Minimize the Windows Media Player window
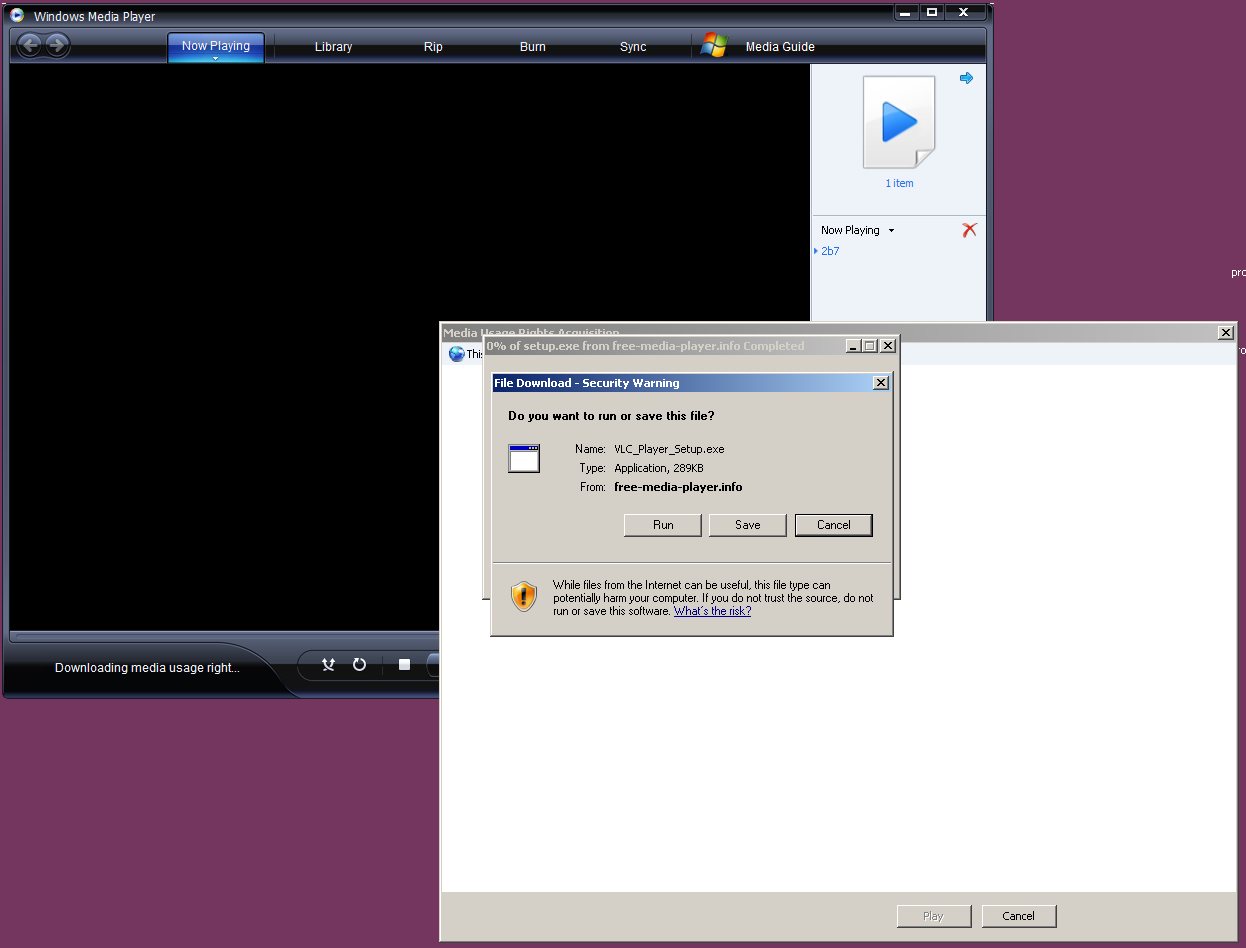This screenshot has height=948, width=1246. click(x=906, y=12)
